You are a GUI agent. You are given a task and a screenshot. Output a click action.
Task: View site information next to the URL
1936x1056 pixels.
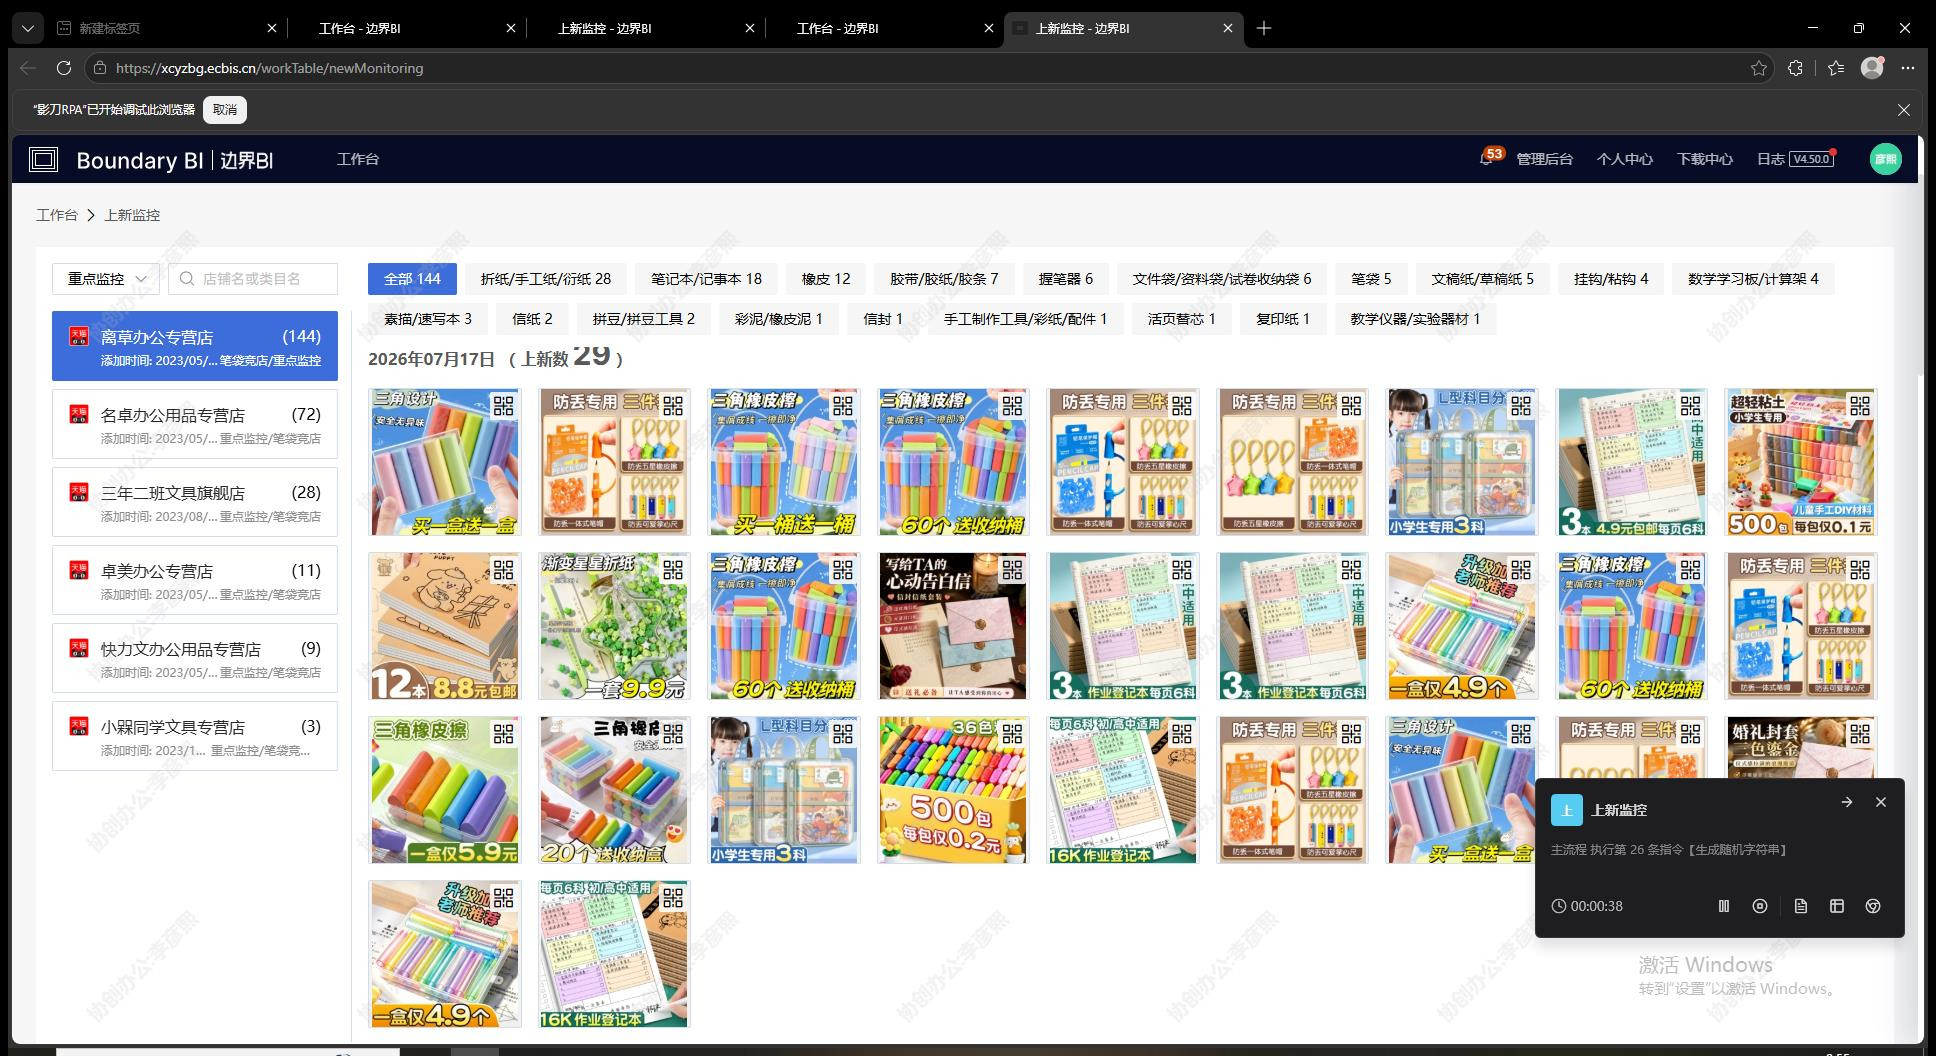pos(98,68)
